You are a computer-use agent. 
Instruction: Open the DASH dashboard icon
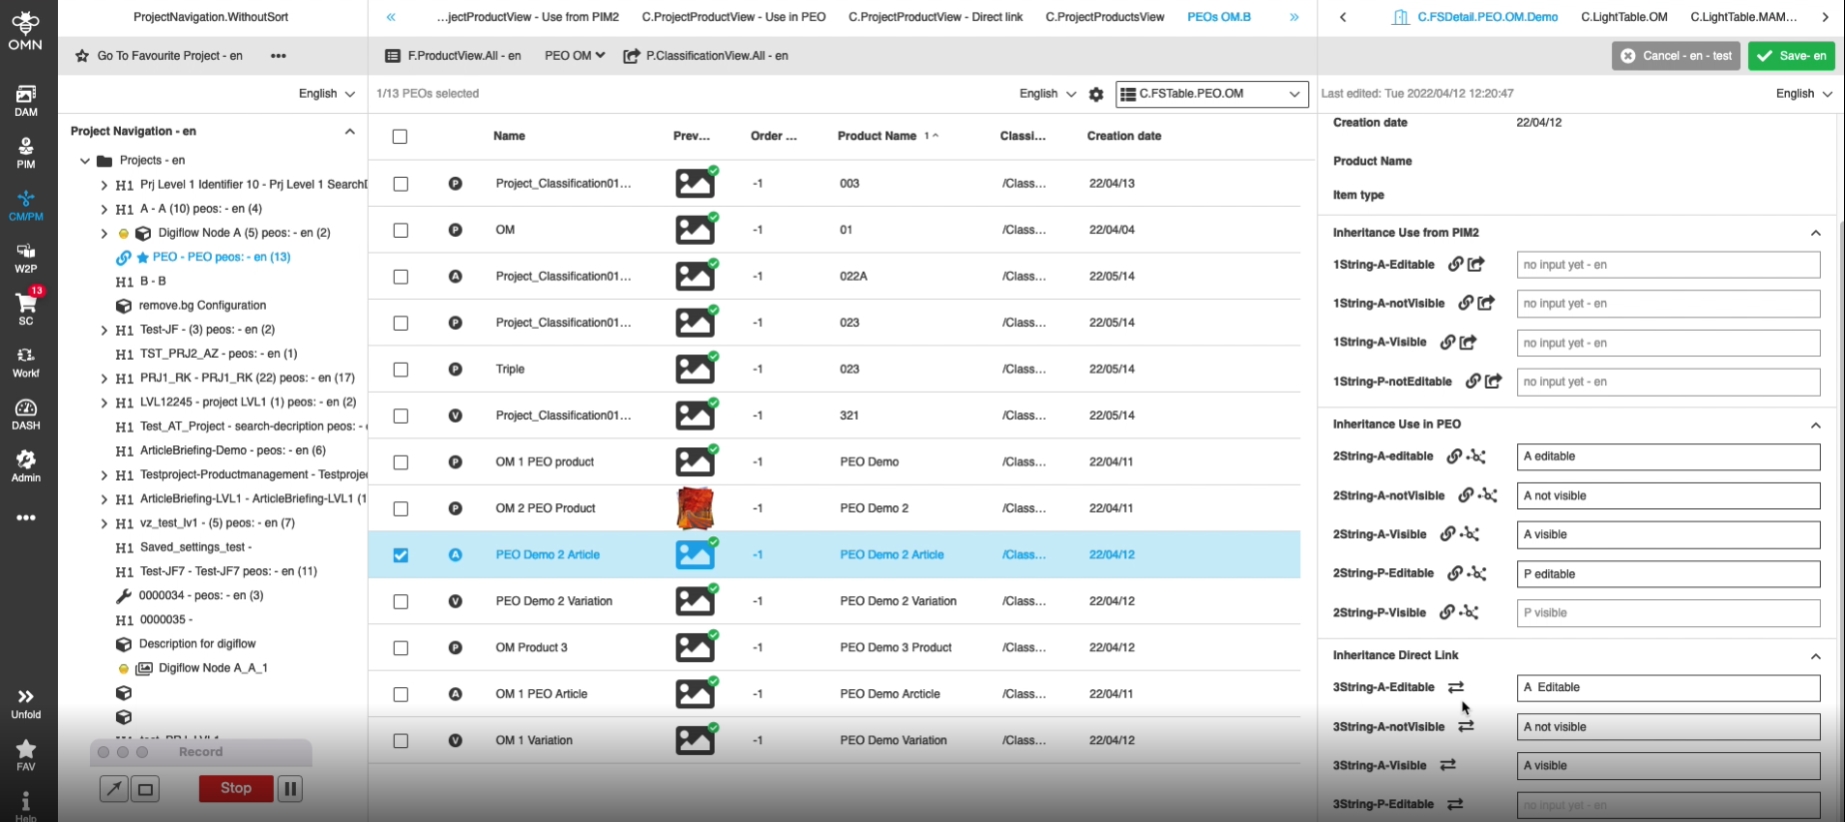click(26, 413)
